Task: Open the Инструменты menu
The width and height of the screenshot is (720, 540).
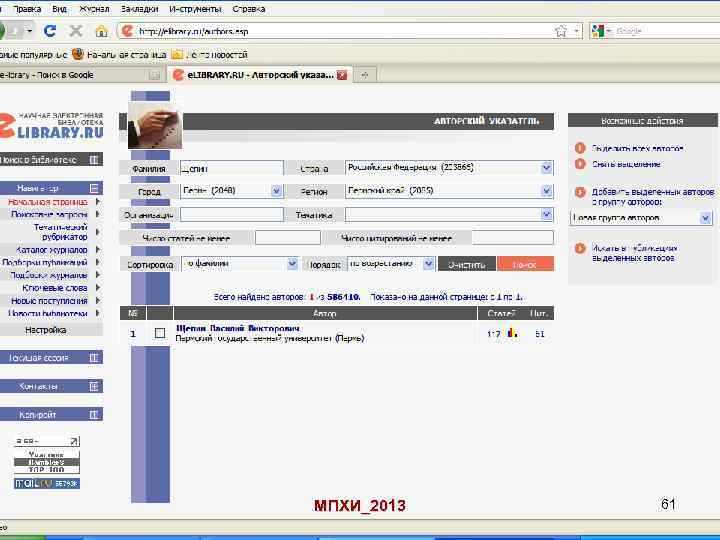Action: click(195, 9)
